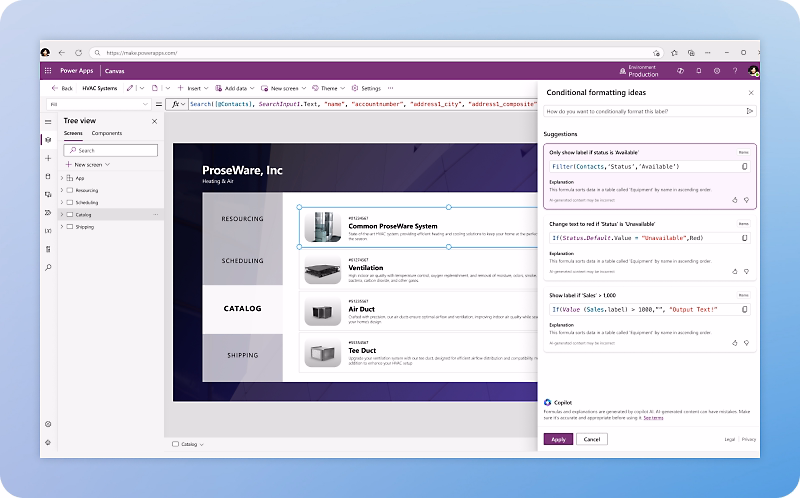Viewport: 800px width, 498px height.
Task: Click the Copilot icon in purple header
Action: point(680,71)
